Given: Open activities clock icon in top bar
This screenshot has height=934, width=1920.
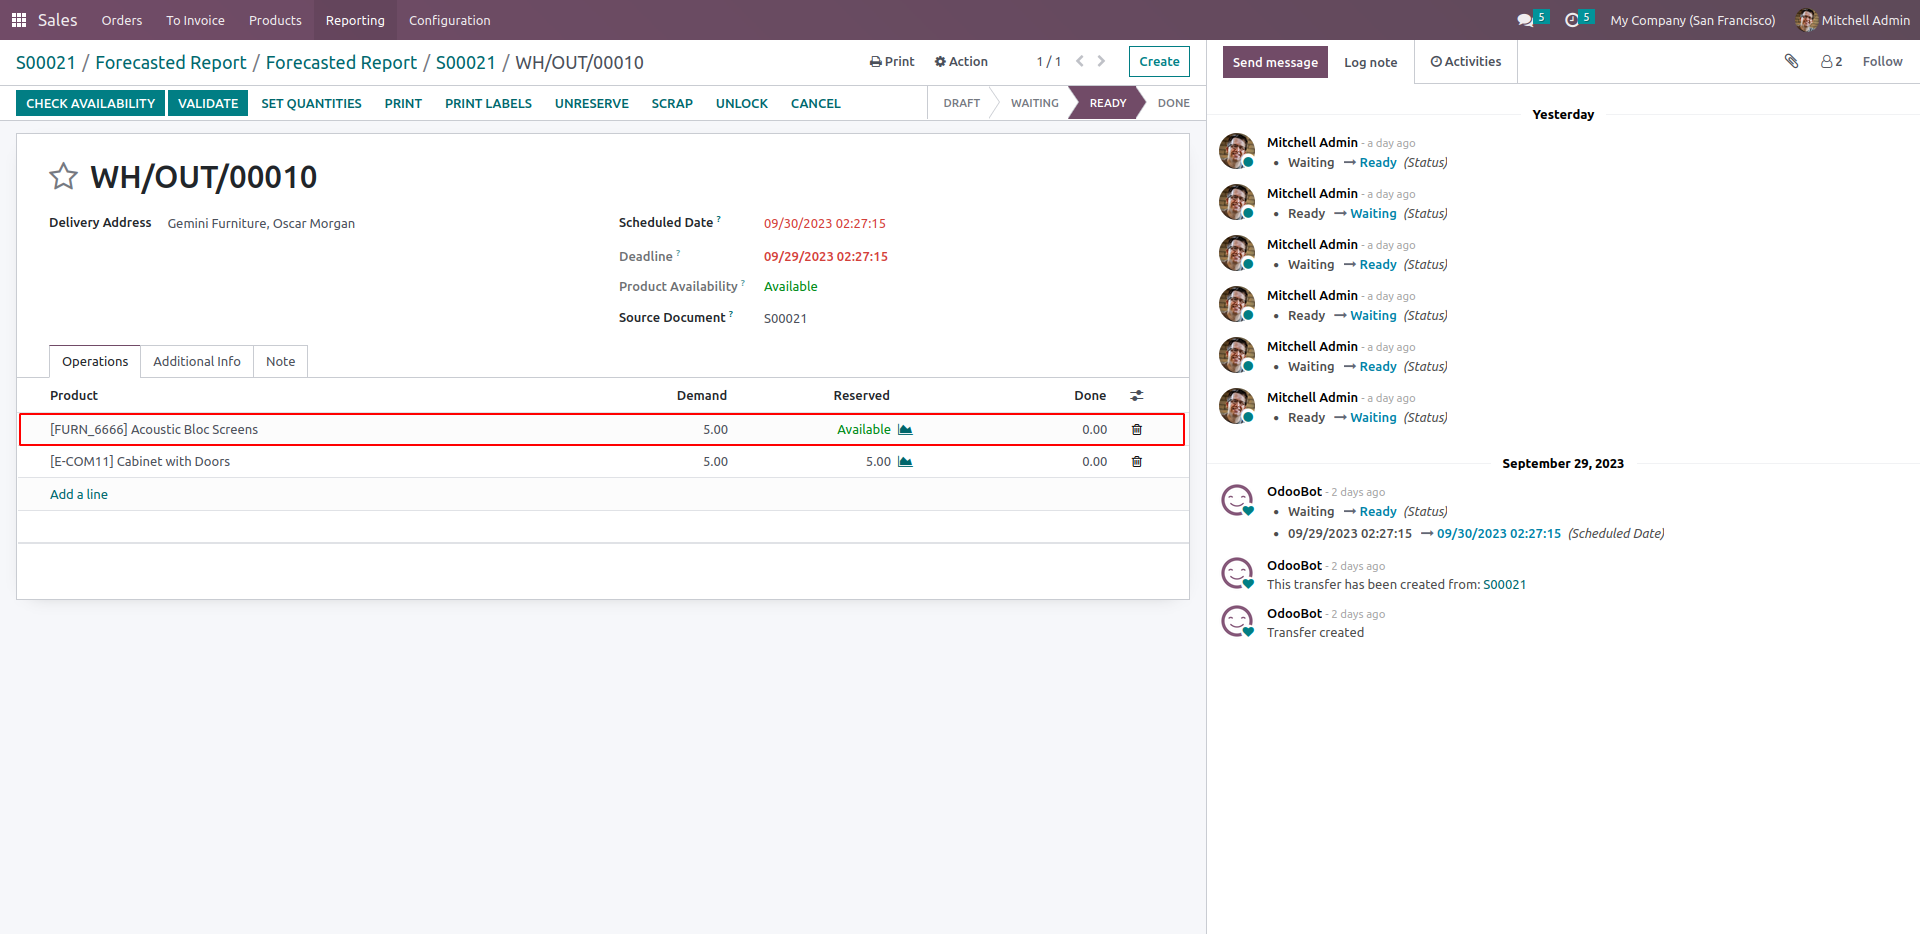Looking at the screenshot, I should [x=1572, y=20].
